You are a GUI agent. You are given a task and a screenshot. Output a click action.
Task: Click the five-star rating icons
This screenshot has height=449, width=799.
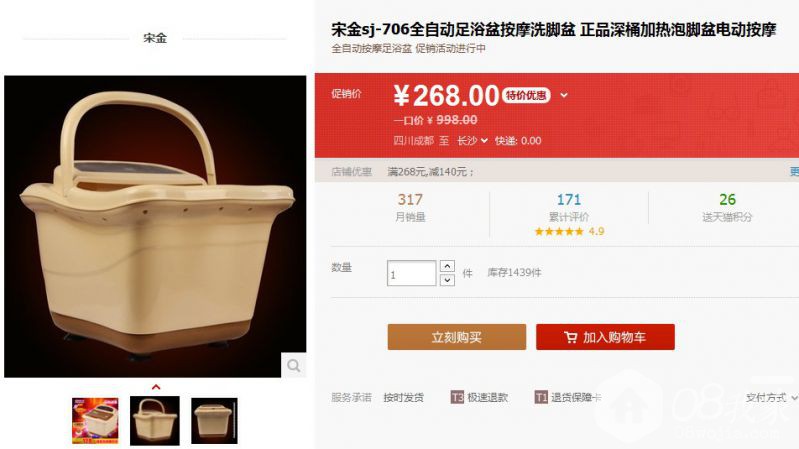click(x=559, y=231)
